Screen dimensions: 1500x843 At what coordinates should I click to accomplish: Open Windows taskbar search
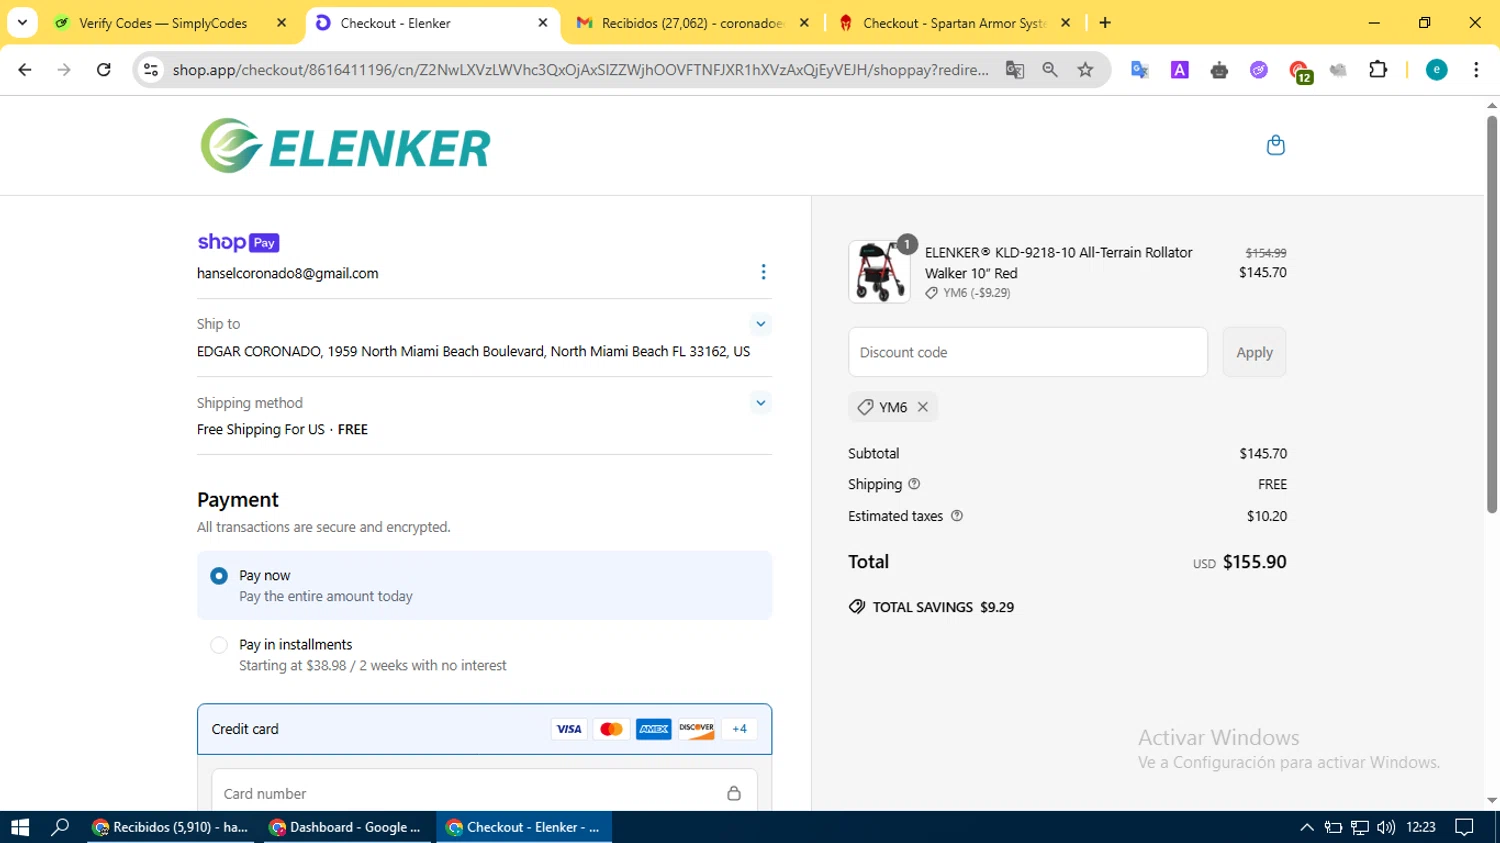(x=60, y=827)
